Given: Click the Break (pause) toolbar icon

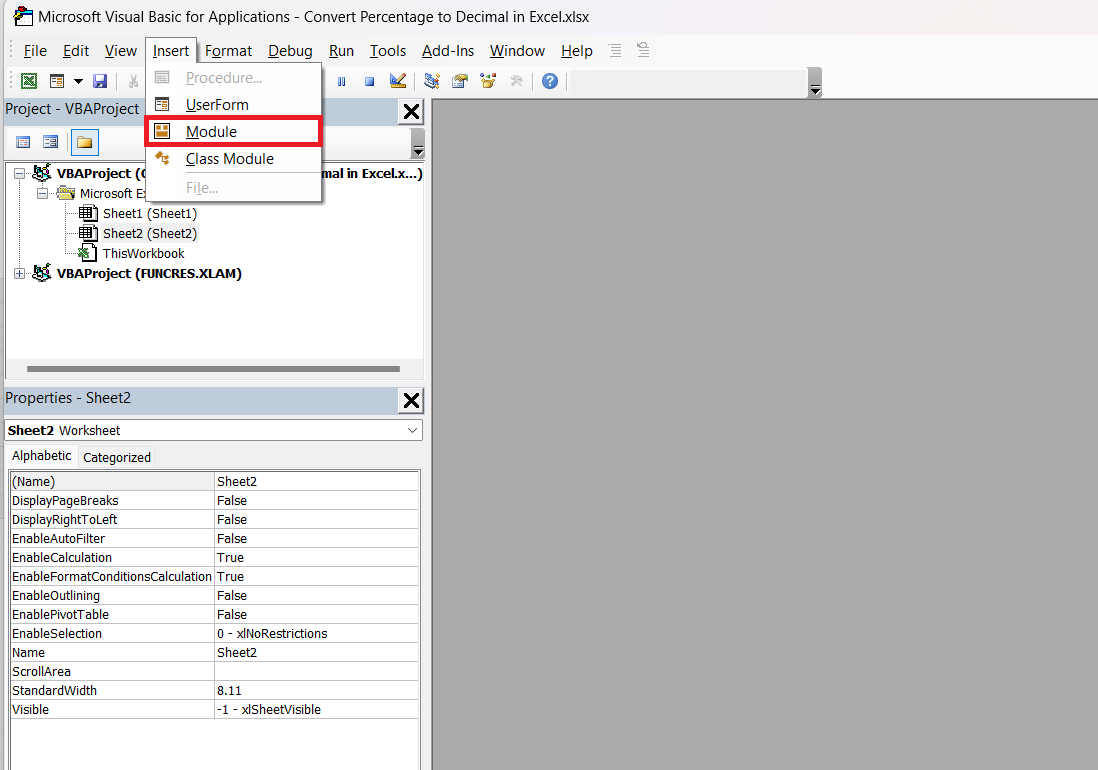Looking at the screenshot, I should click(342, 81).
